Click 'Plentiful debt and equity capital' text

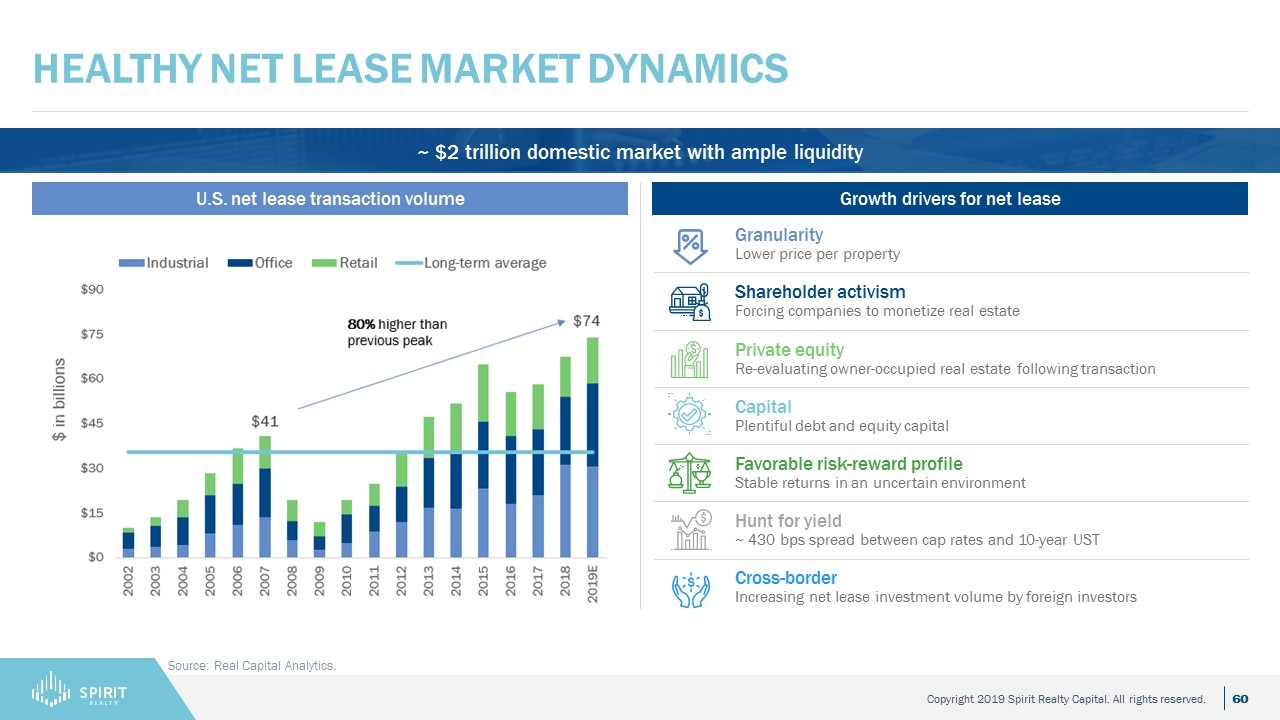tap(842, 426)
